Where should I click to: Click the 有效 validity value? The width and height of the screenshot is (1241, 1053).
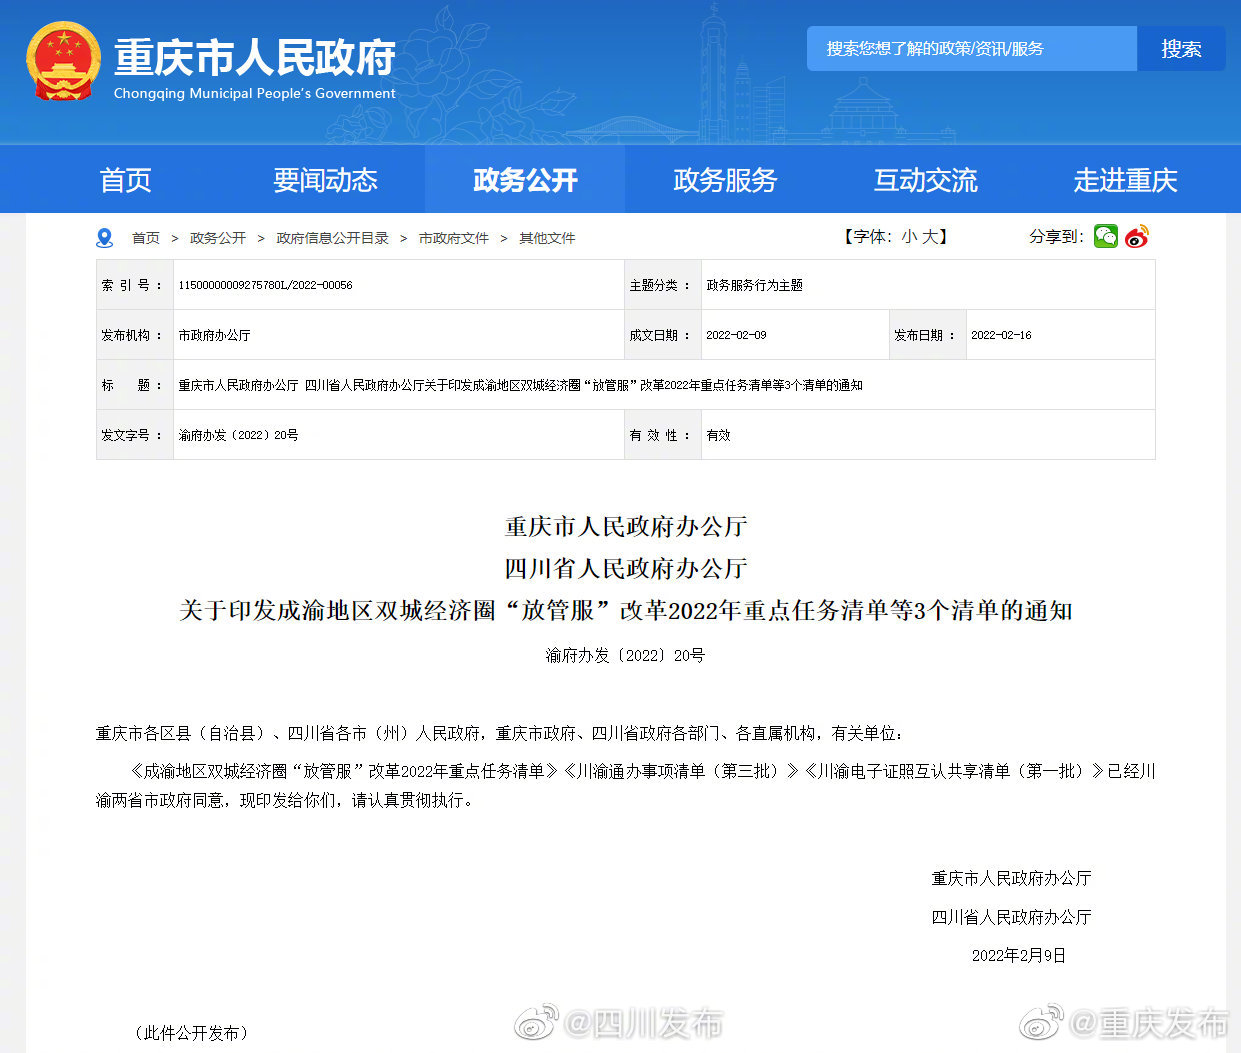[x=718, y=435]
